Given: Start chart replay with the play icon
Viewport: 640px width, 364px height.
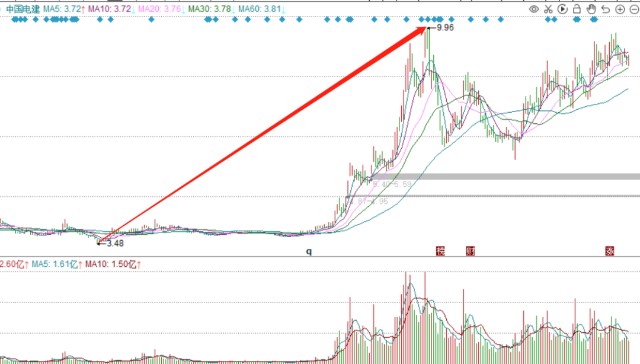Looking at the screenshot, I should [x=562, y=9].
